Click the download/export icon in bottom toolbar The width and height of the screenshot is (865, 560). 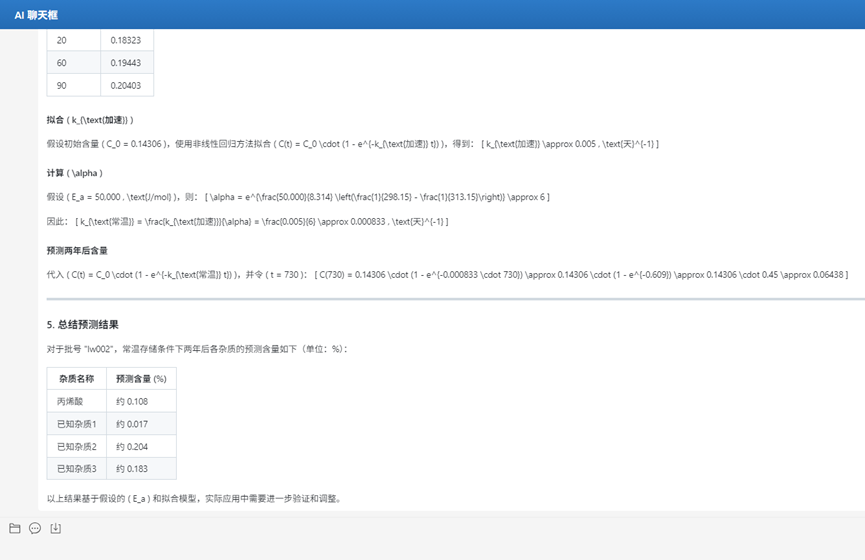56,528
